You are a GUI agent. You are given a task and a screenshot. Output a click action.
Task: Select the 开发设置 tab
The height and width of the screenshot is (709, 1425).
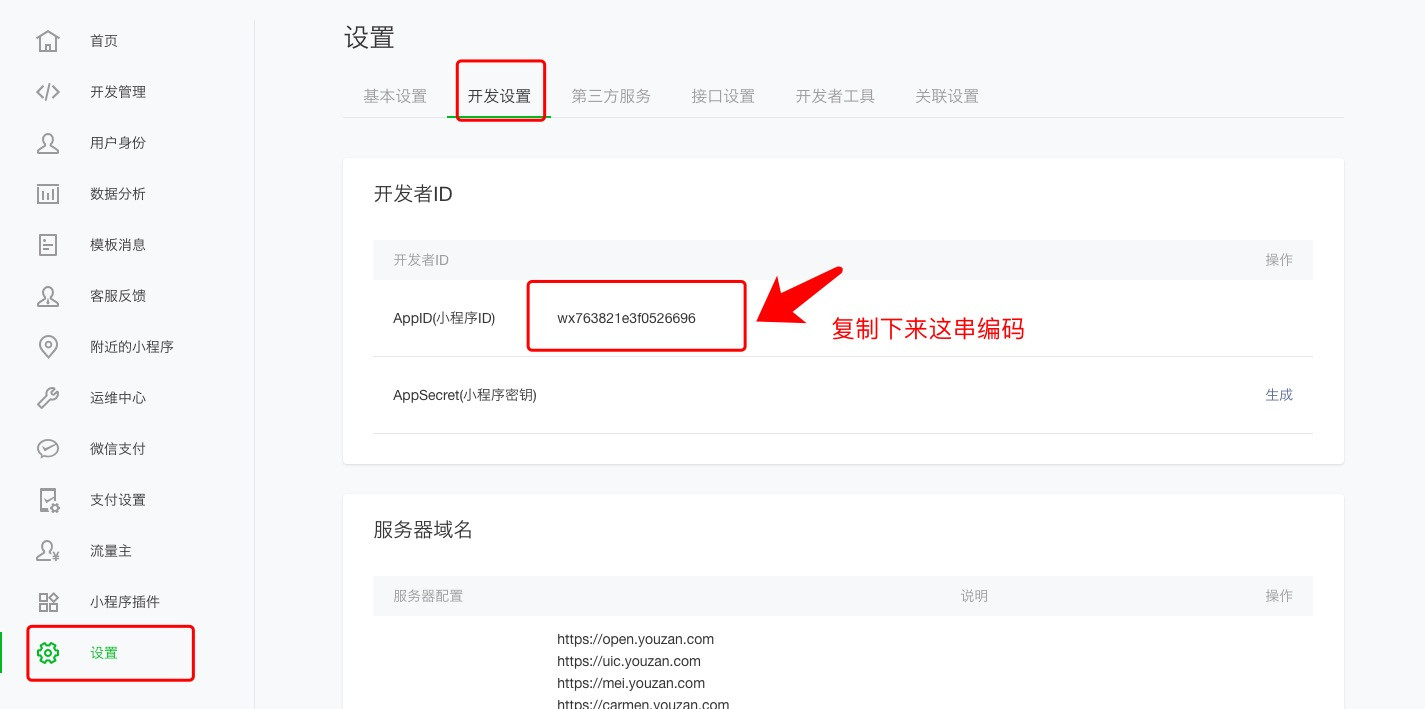500,96
